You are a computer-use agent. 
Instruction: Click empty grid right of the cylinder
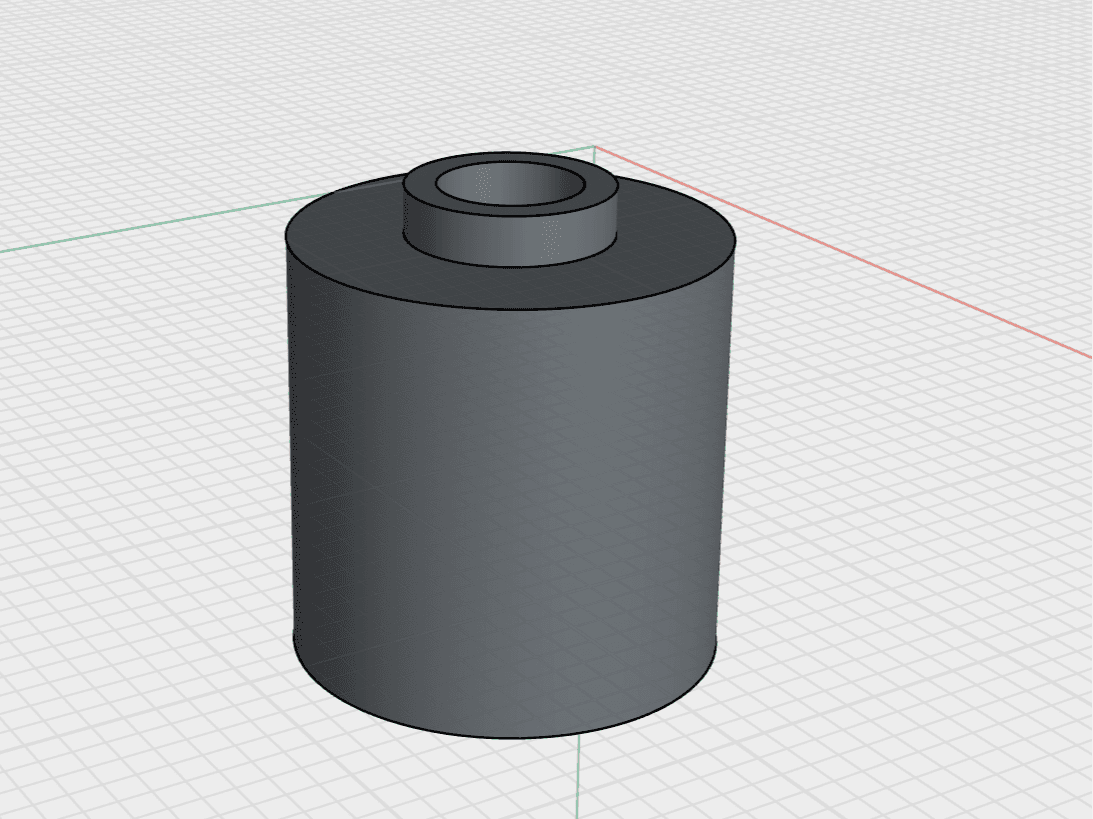click(x=906, y=523)
